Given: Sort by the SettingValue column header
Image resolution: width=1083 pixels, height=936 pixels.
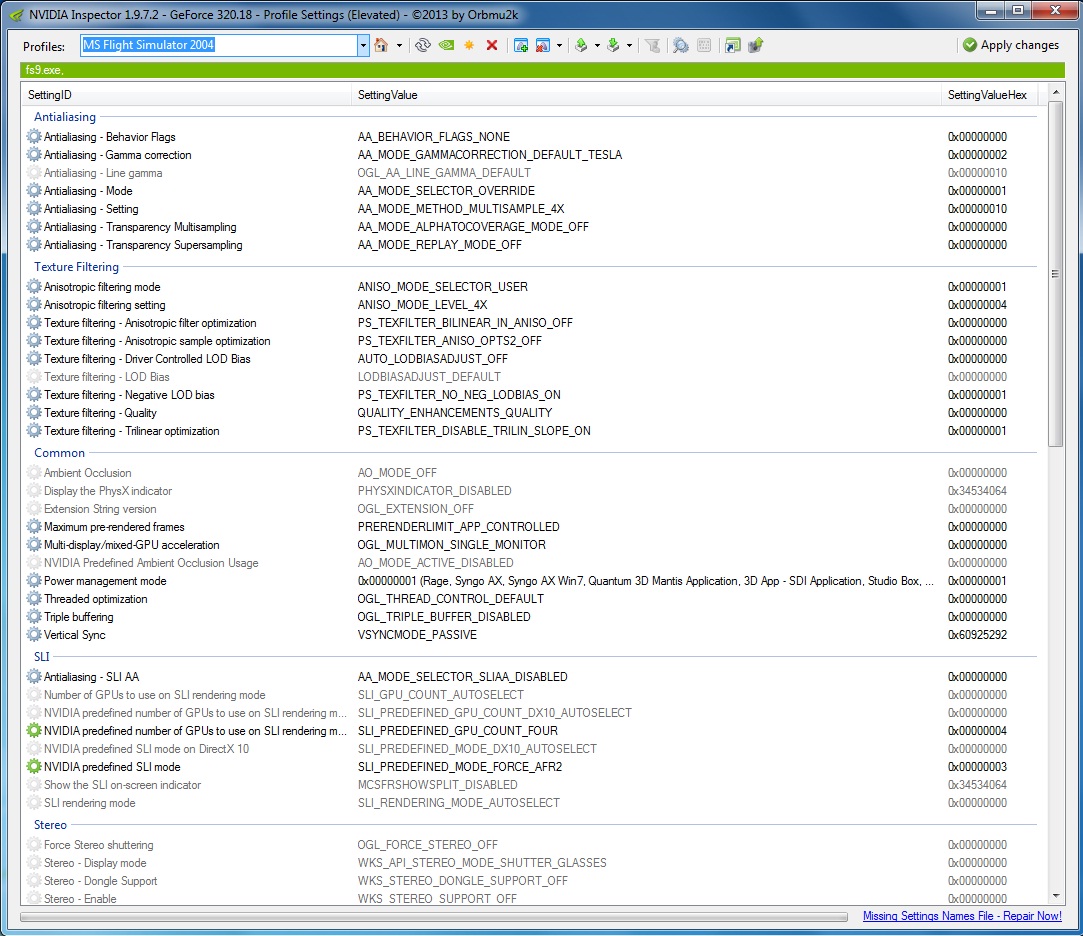Looking at the screenshot, I should tap(646, 95).
